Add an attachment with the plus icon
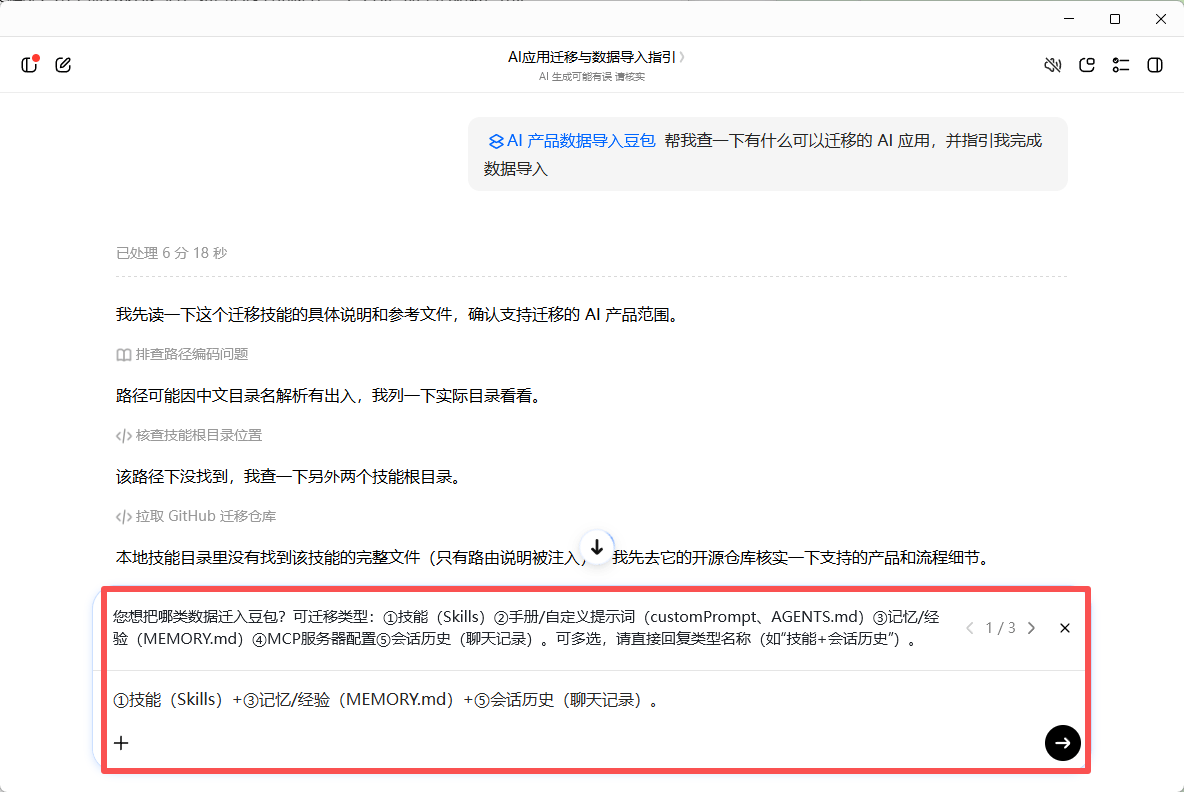The image size is (1184, 792). pyautogui.click(x=121, y=743)
